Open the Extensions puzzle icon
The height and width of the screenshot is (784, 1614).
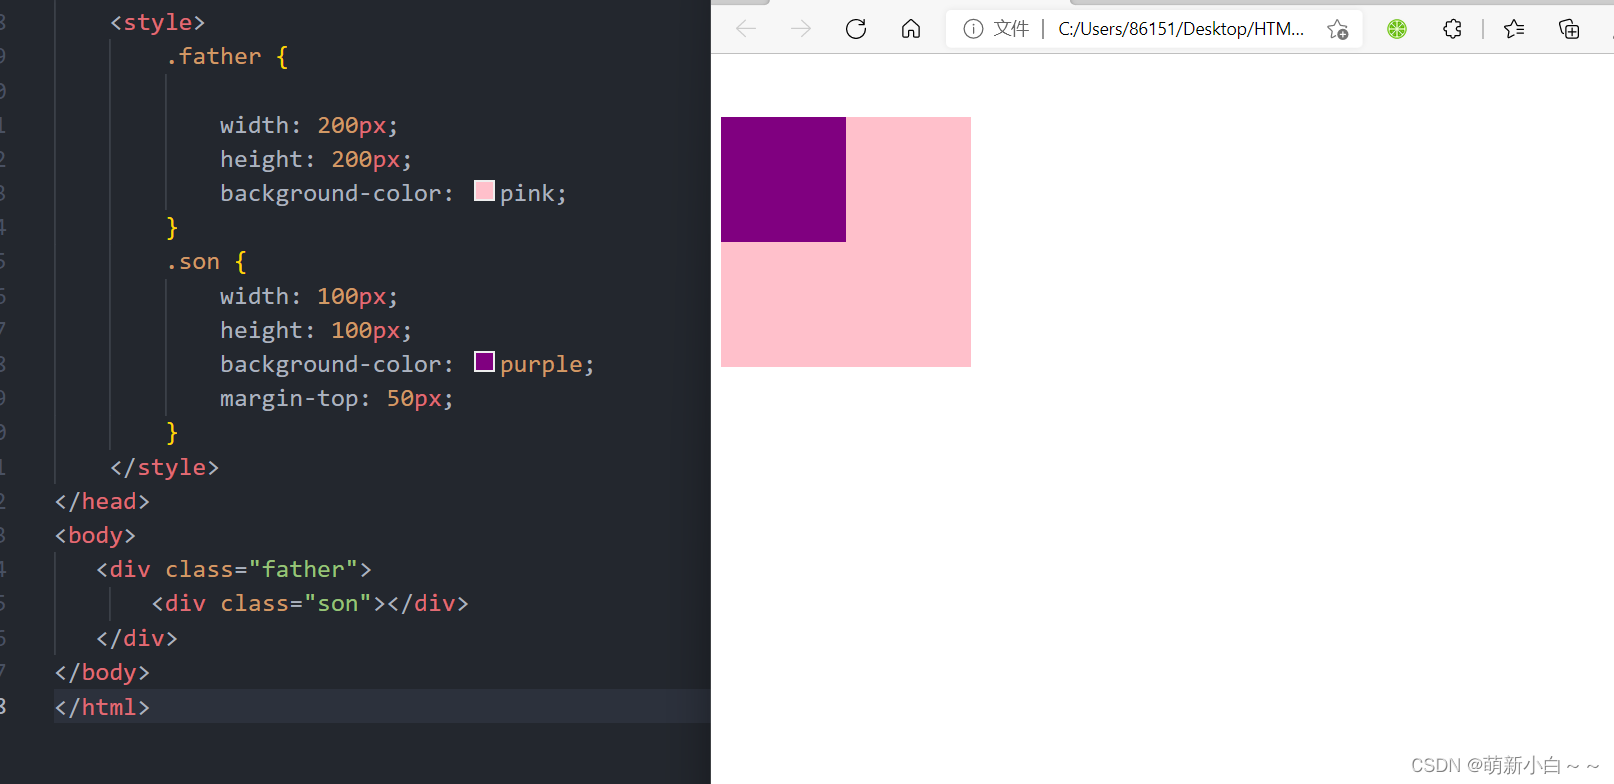[x=1453, y=29]
